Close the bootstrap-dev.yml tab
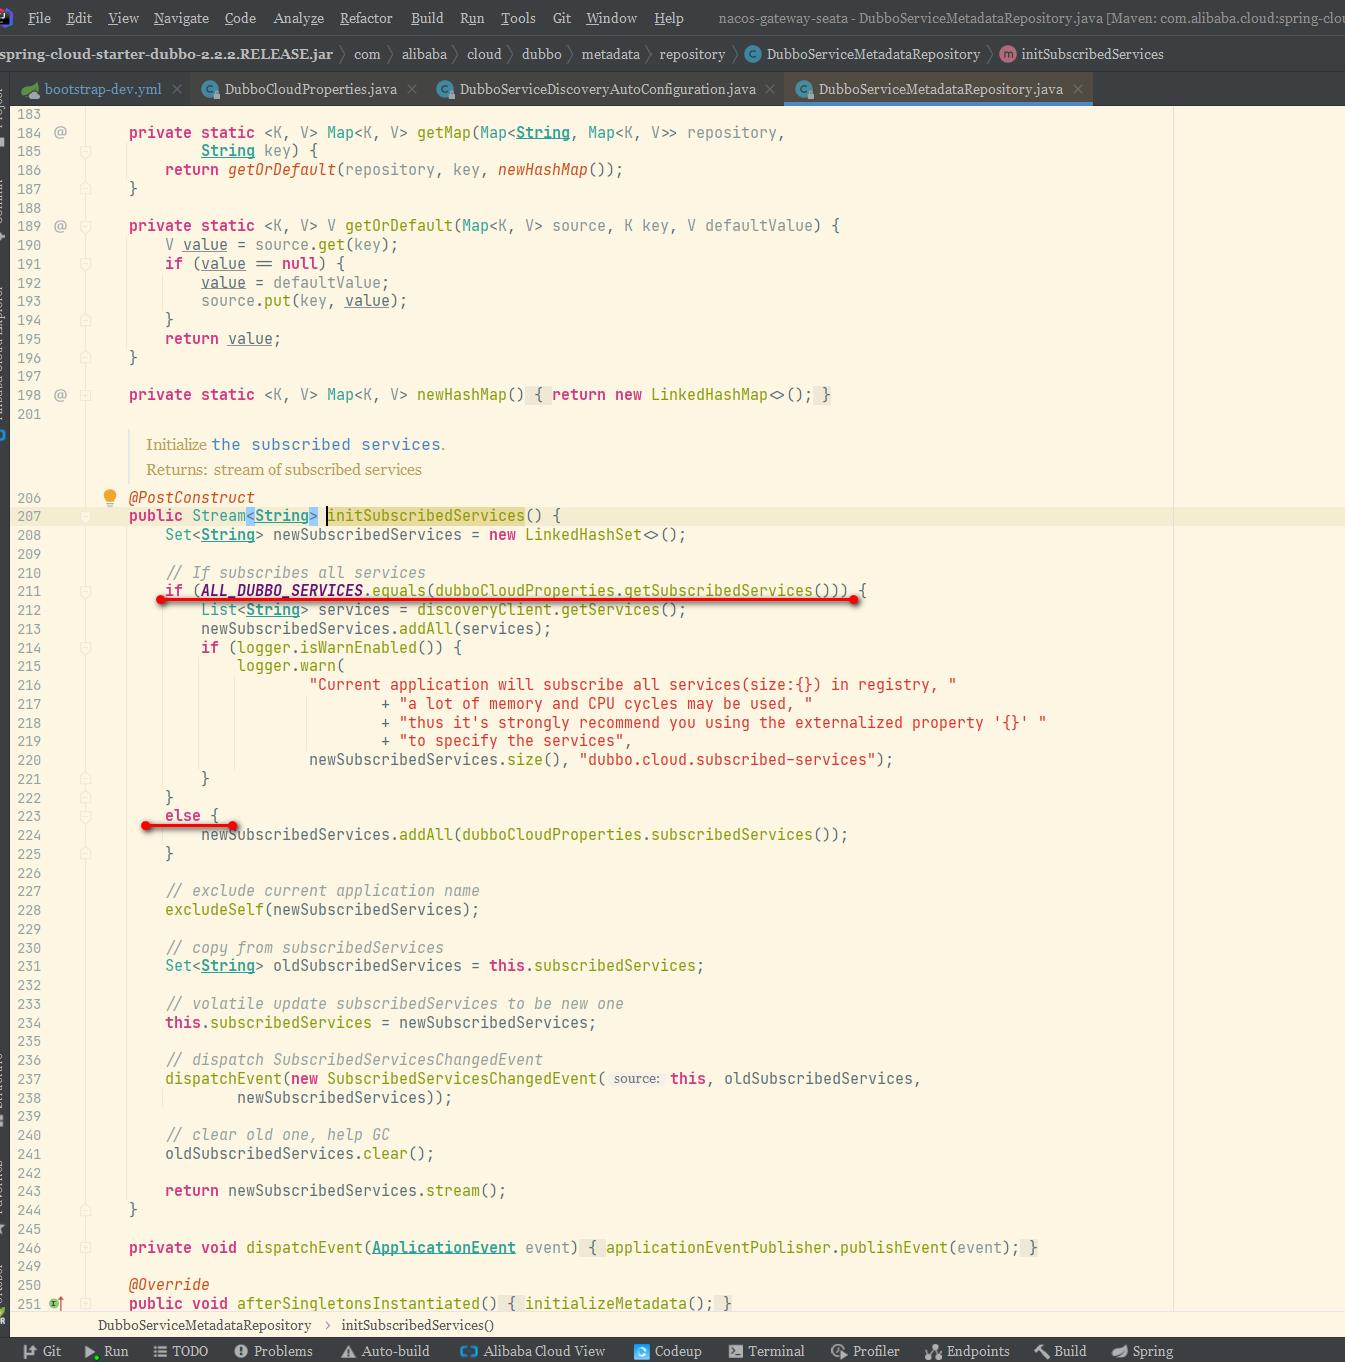The image size is (1345, 1362). pos(177,89)
